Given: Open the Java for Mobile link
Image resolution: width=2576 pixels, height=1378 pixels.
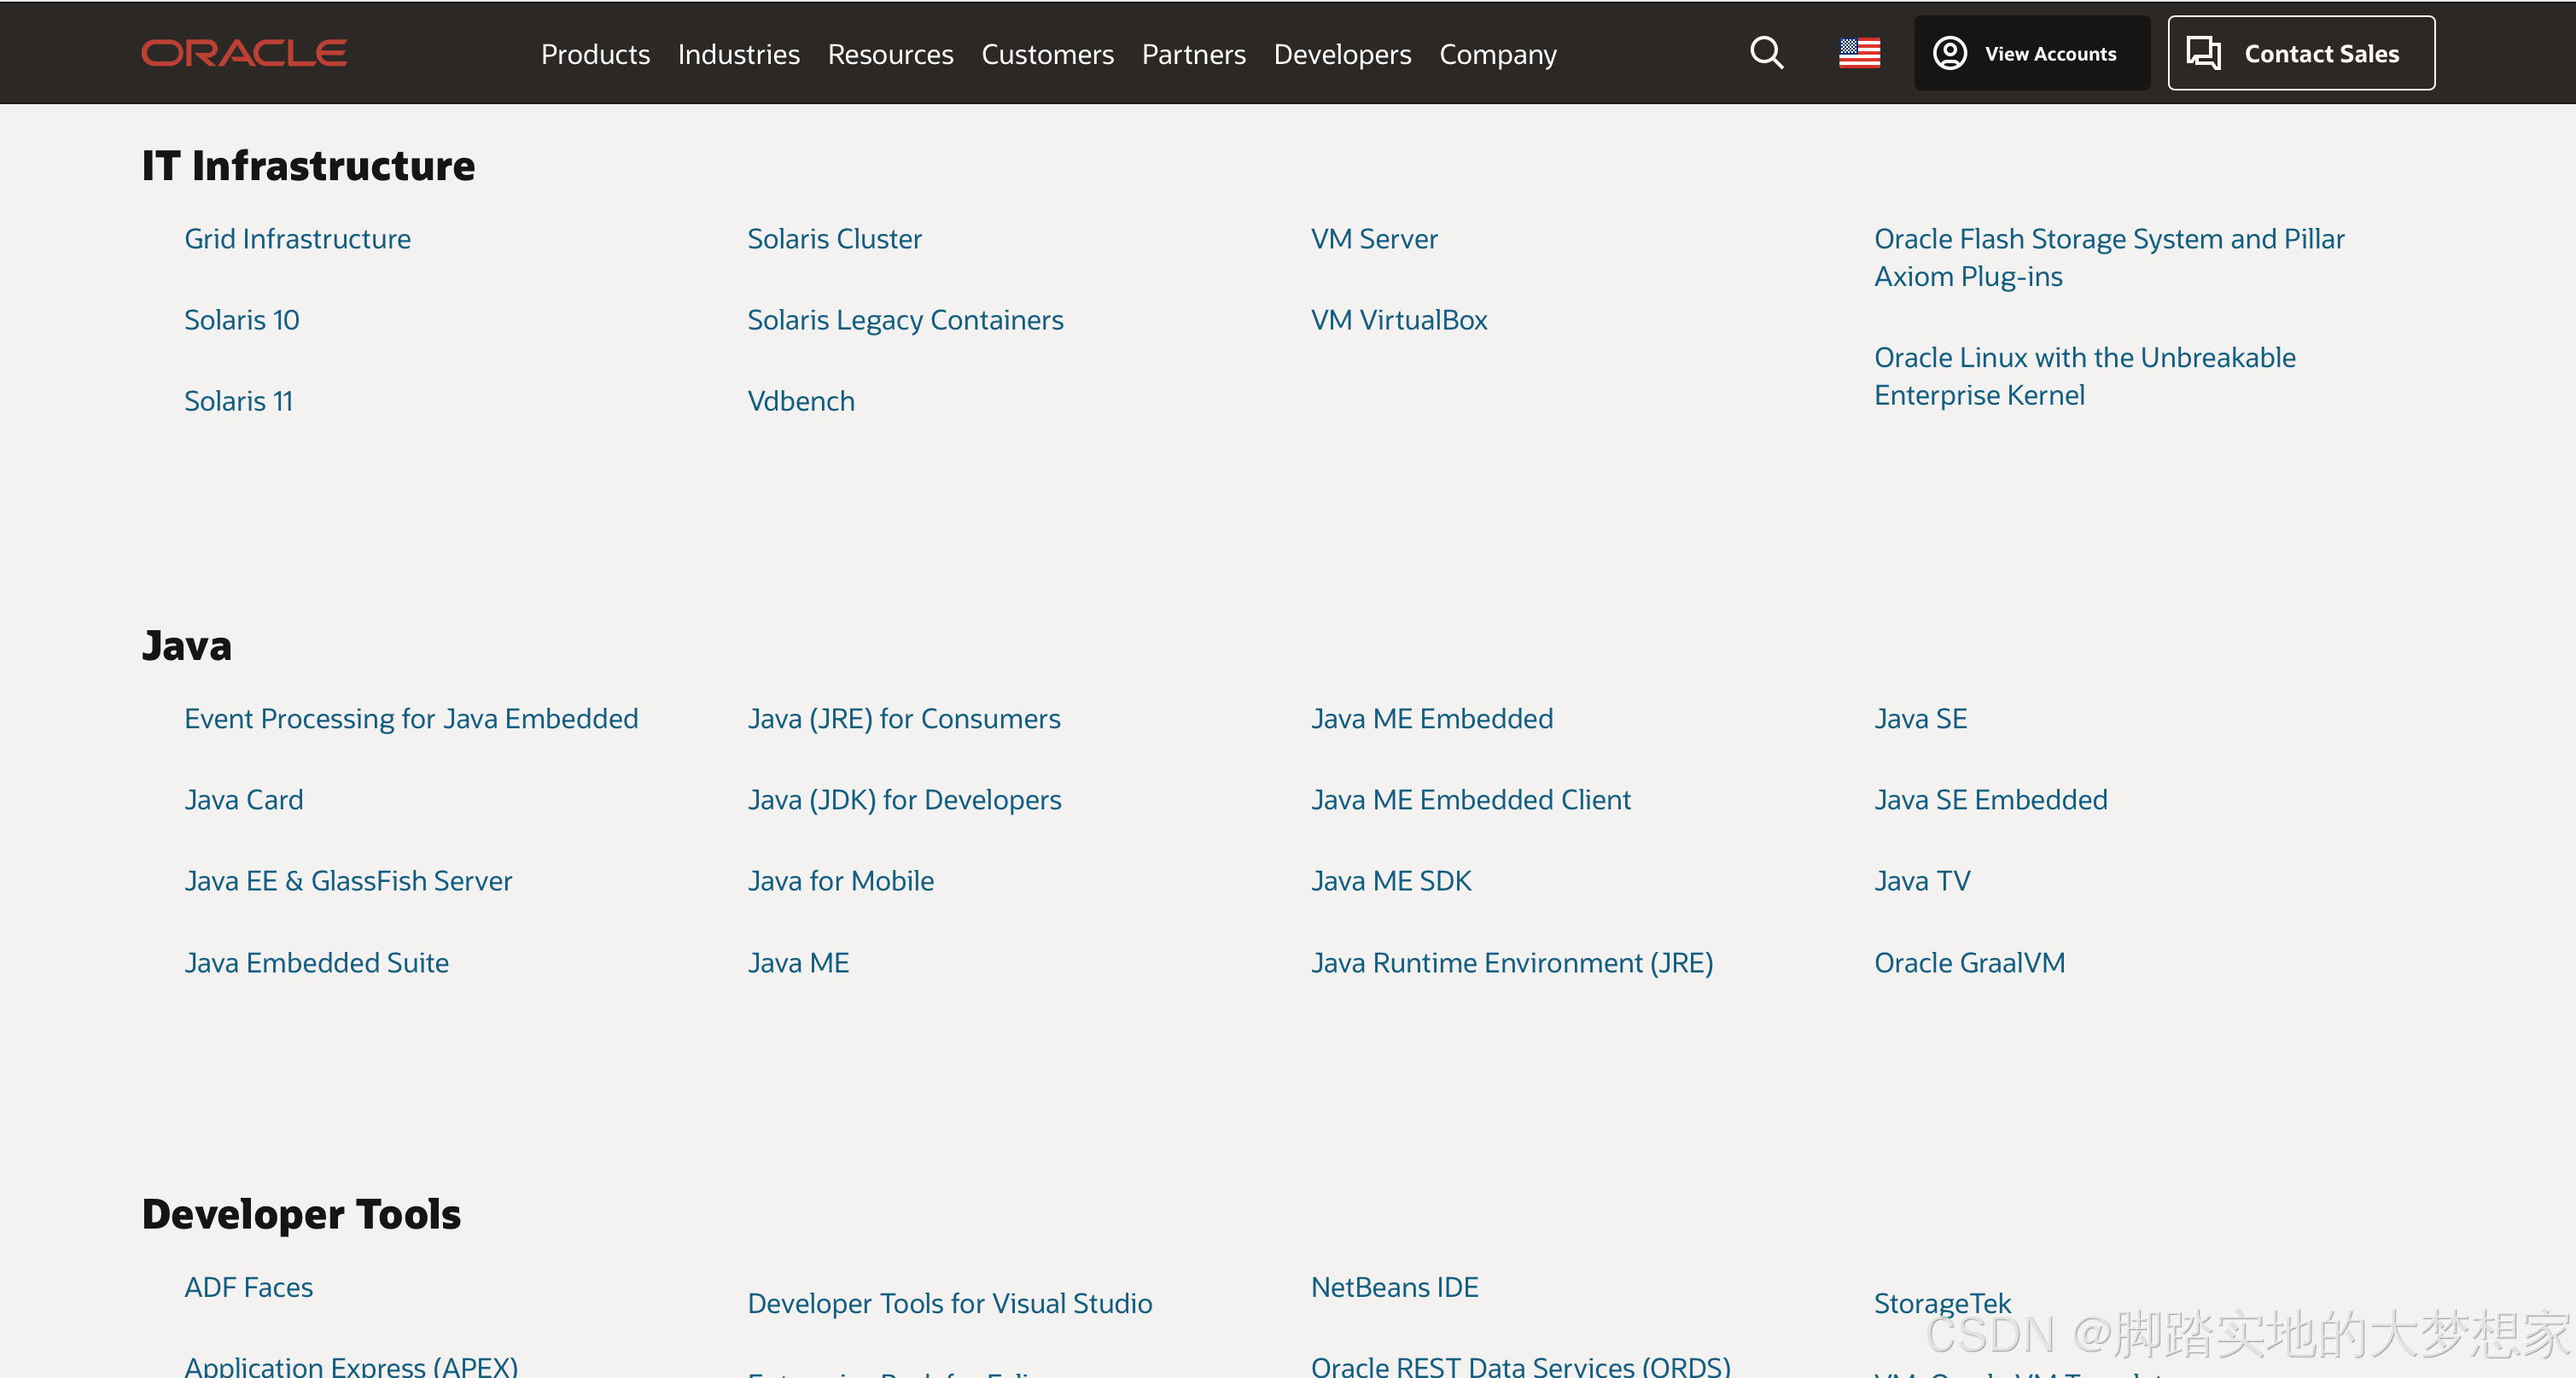Looking at the screenshot, I should point(840,881).
